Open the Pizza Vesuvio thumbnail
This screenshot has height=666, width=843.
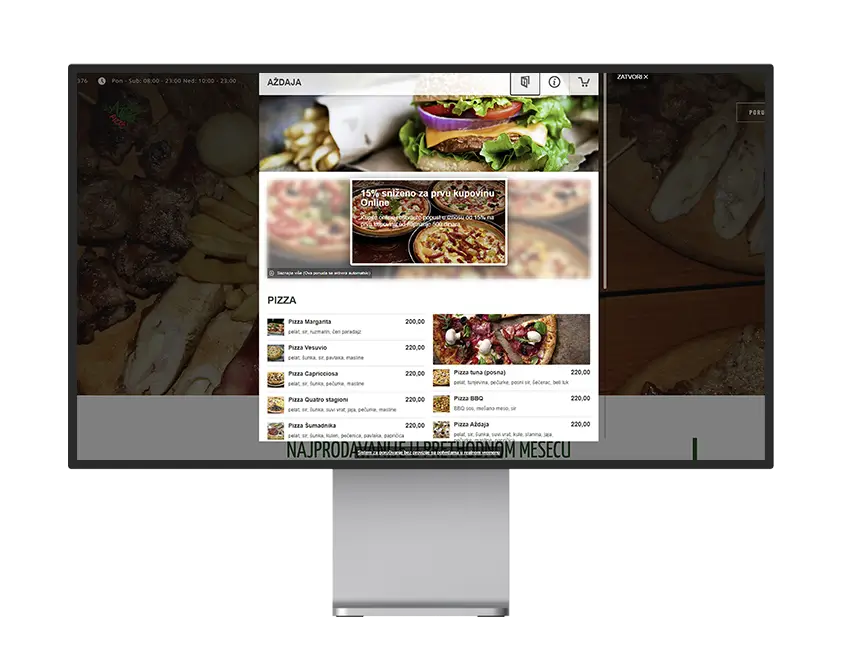[x=276, y=353]
